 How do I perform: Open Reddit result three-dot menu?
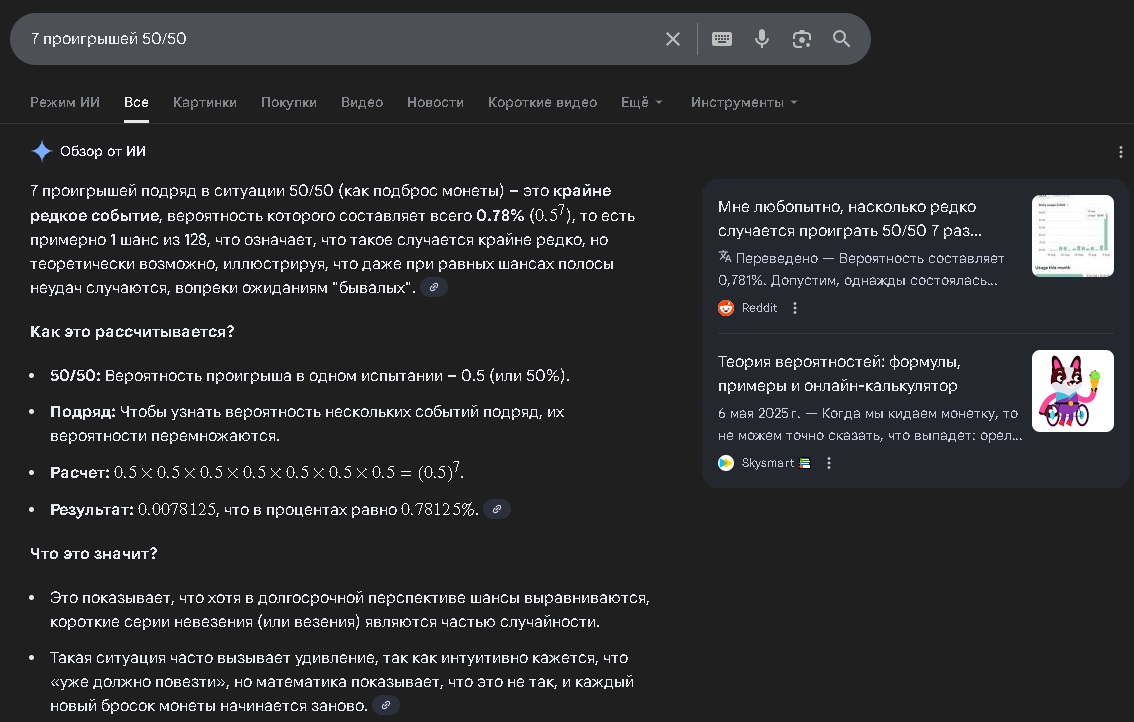[x=795, y=308]
